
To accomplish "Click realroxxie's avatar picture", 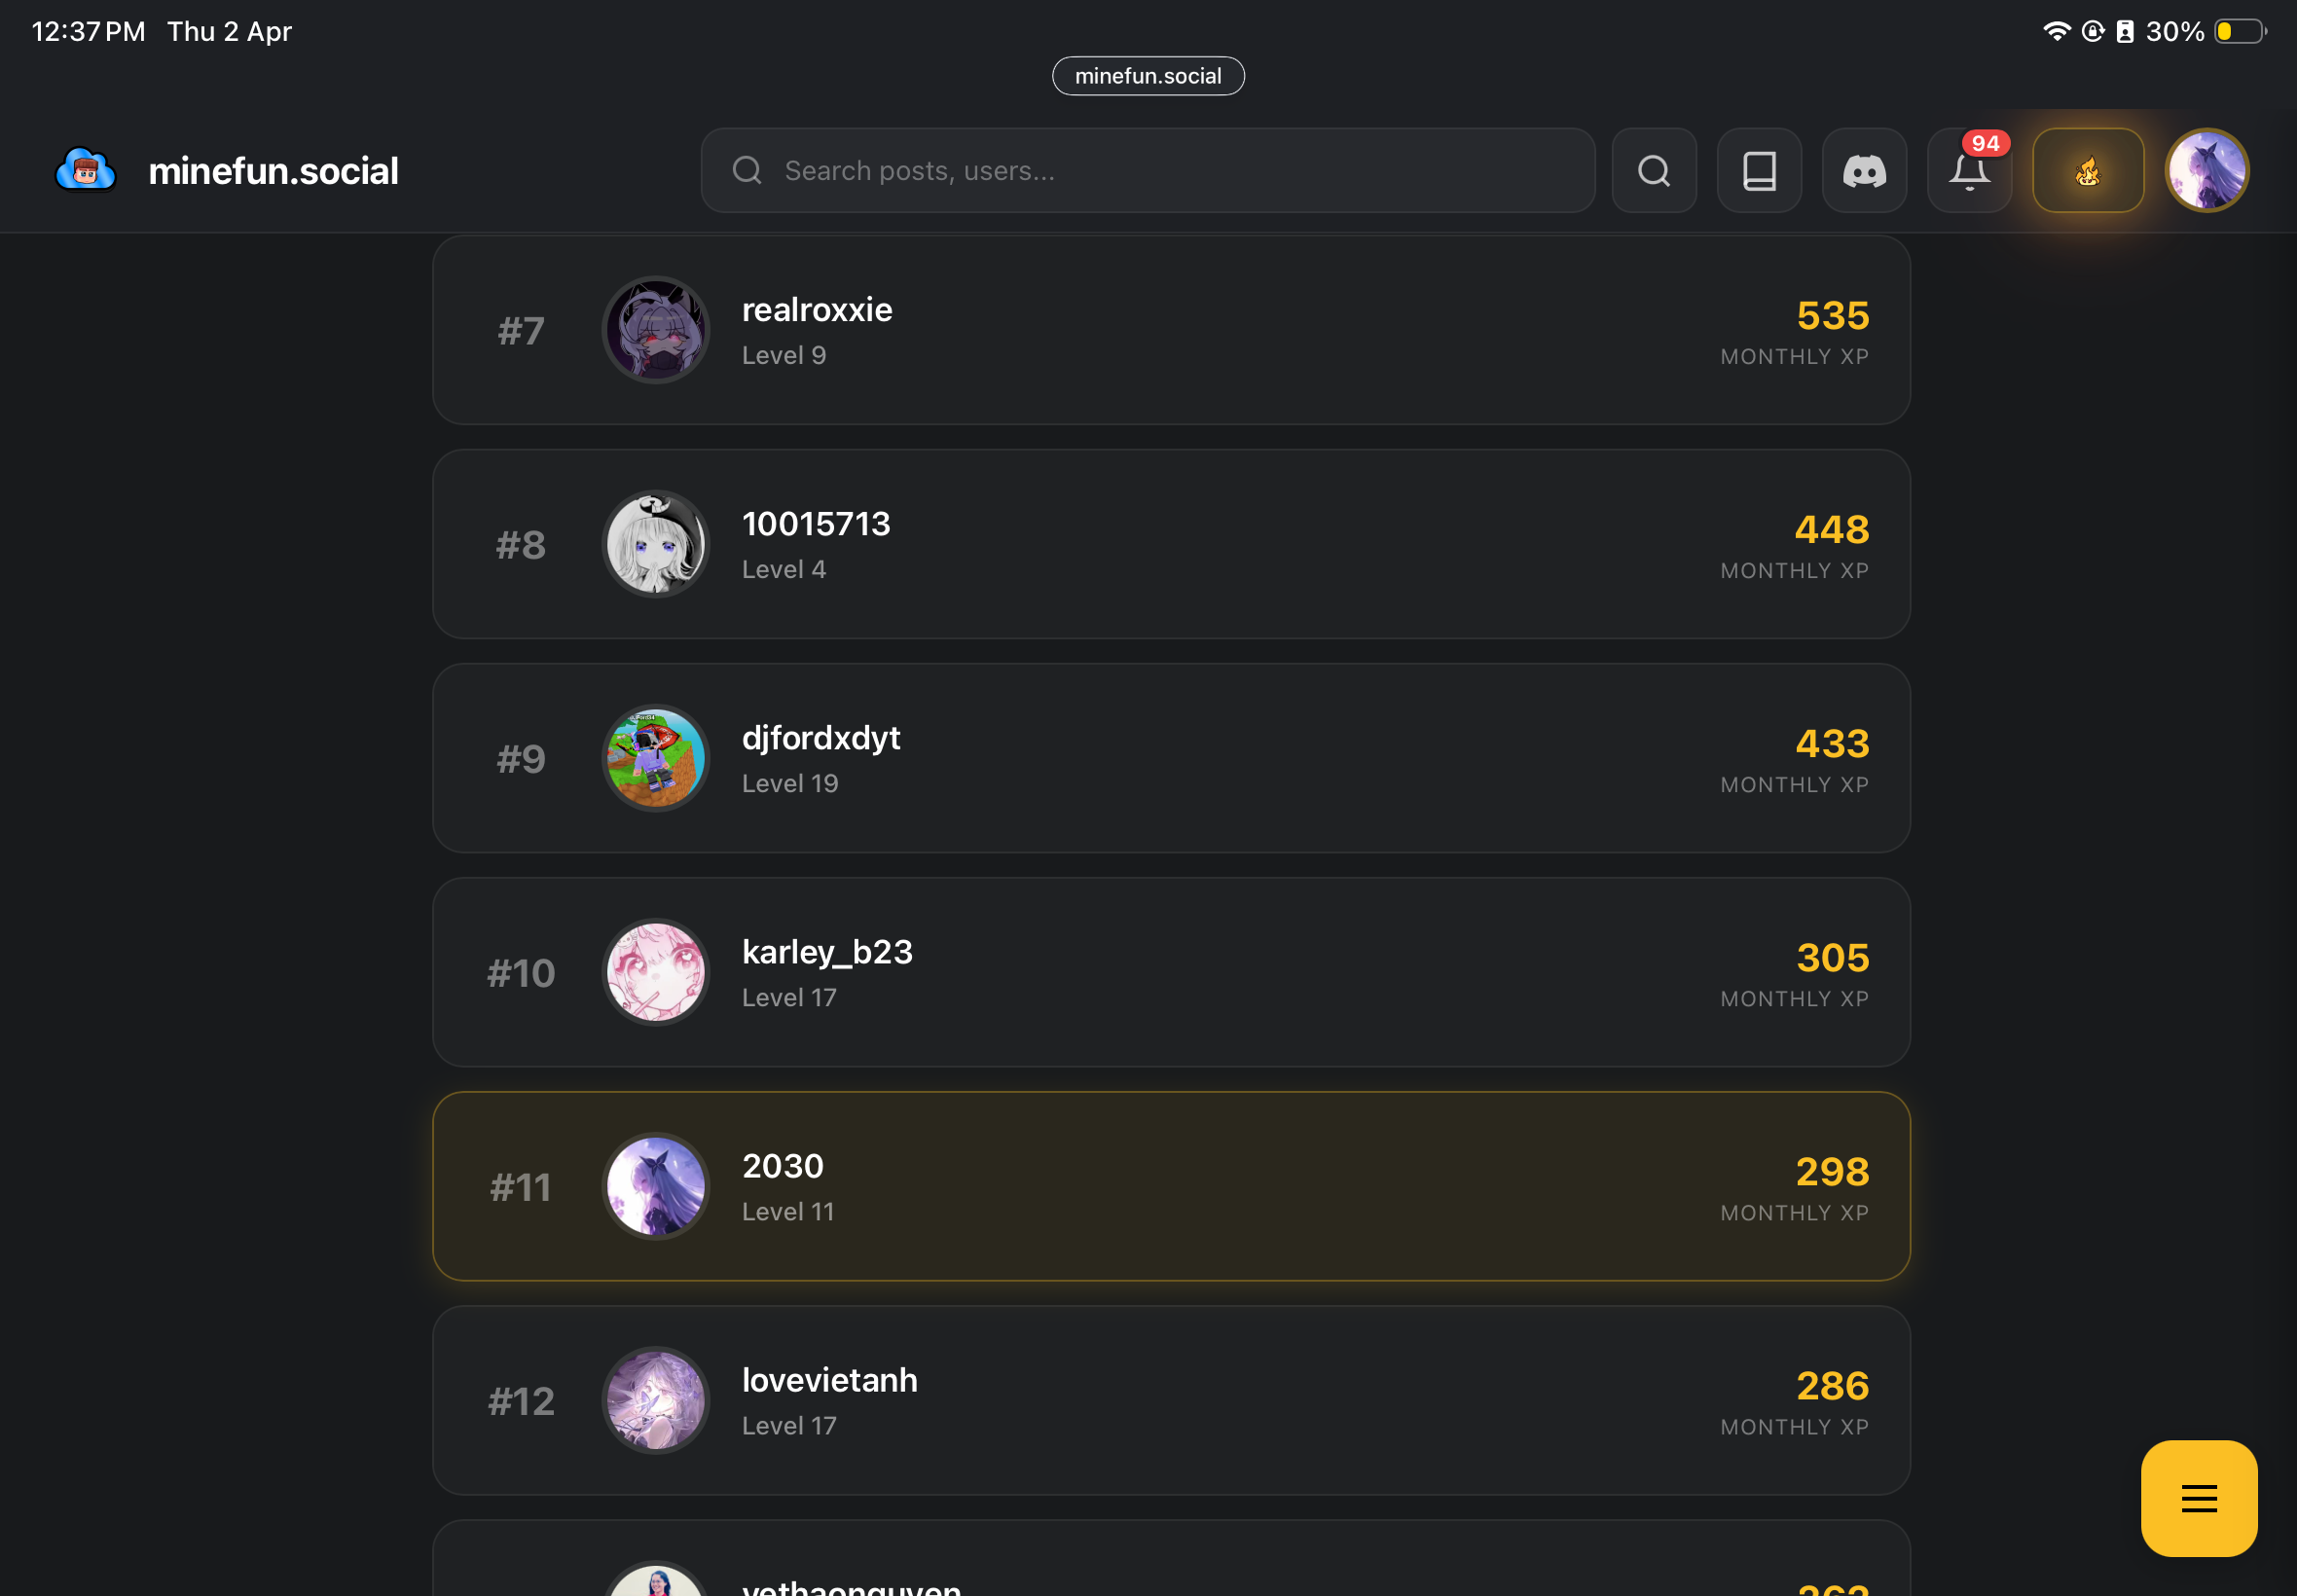I will (x=656, y=330).
